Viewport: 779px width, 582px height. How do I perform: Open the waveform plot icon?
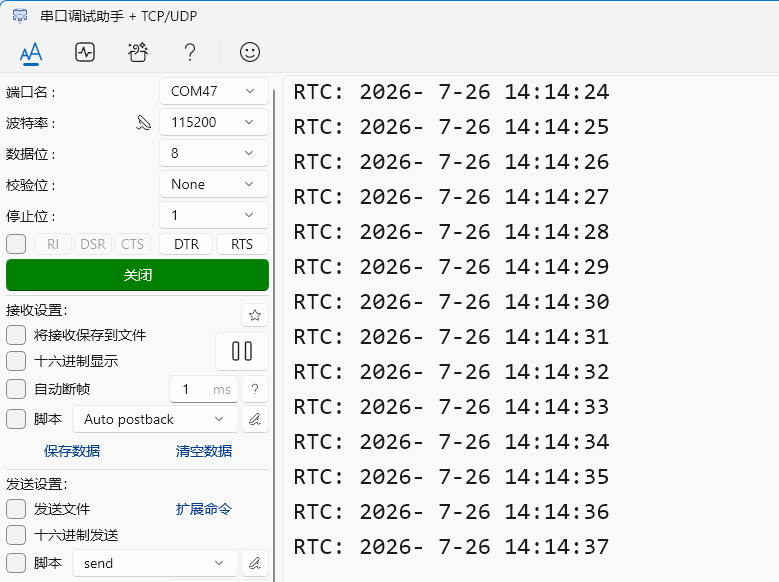[x=85, y=52]
